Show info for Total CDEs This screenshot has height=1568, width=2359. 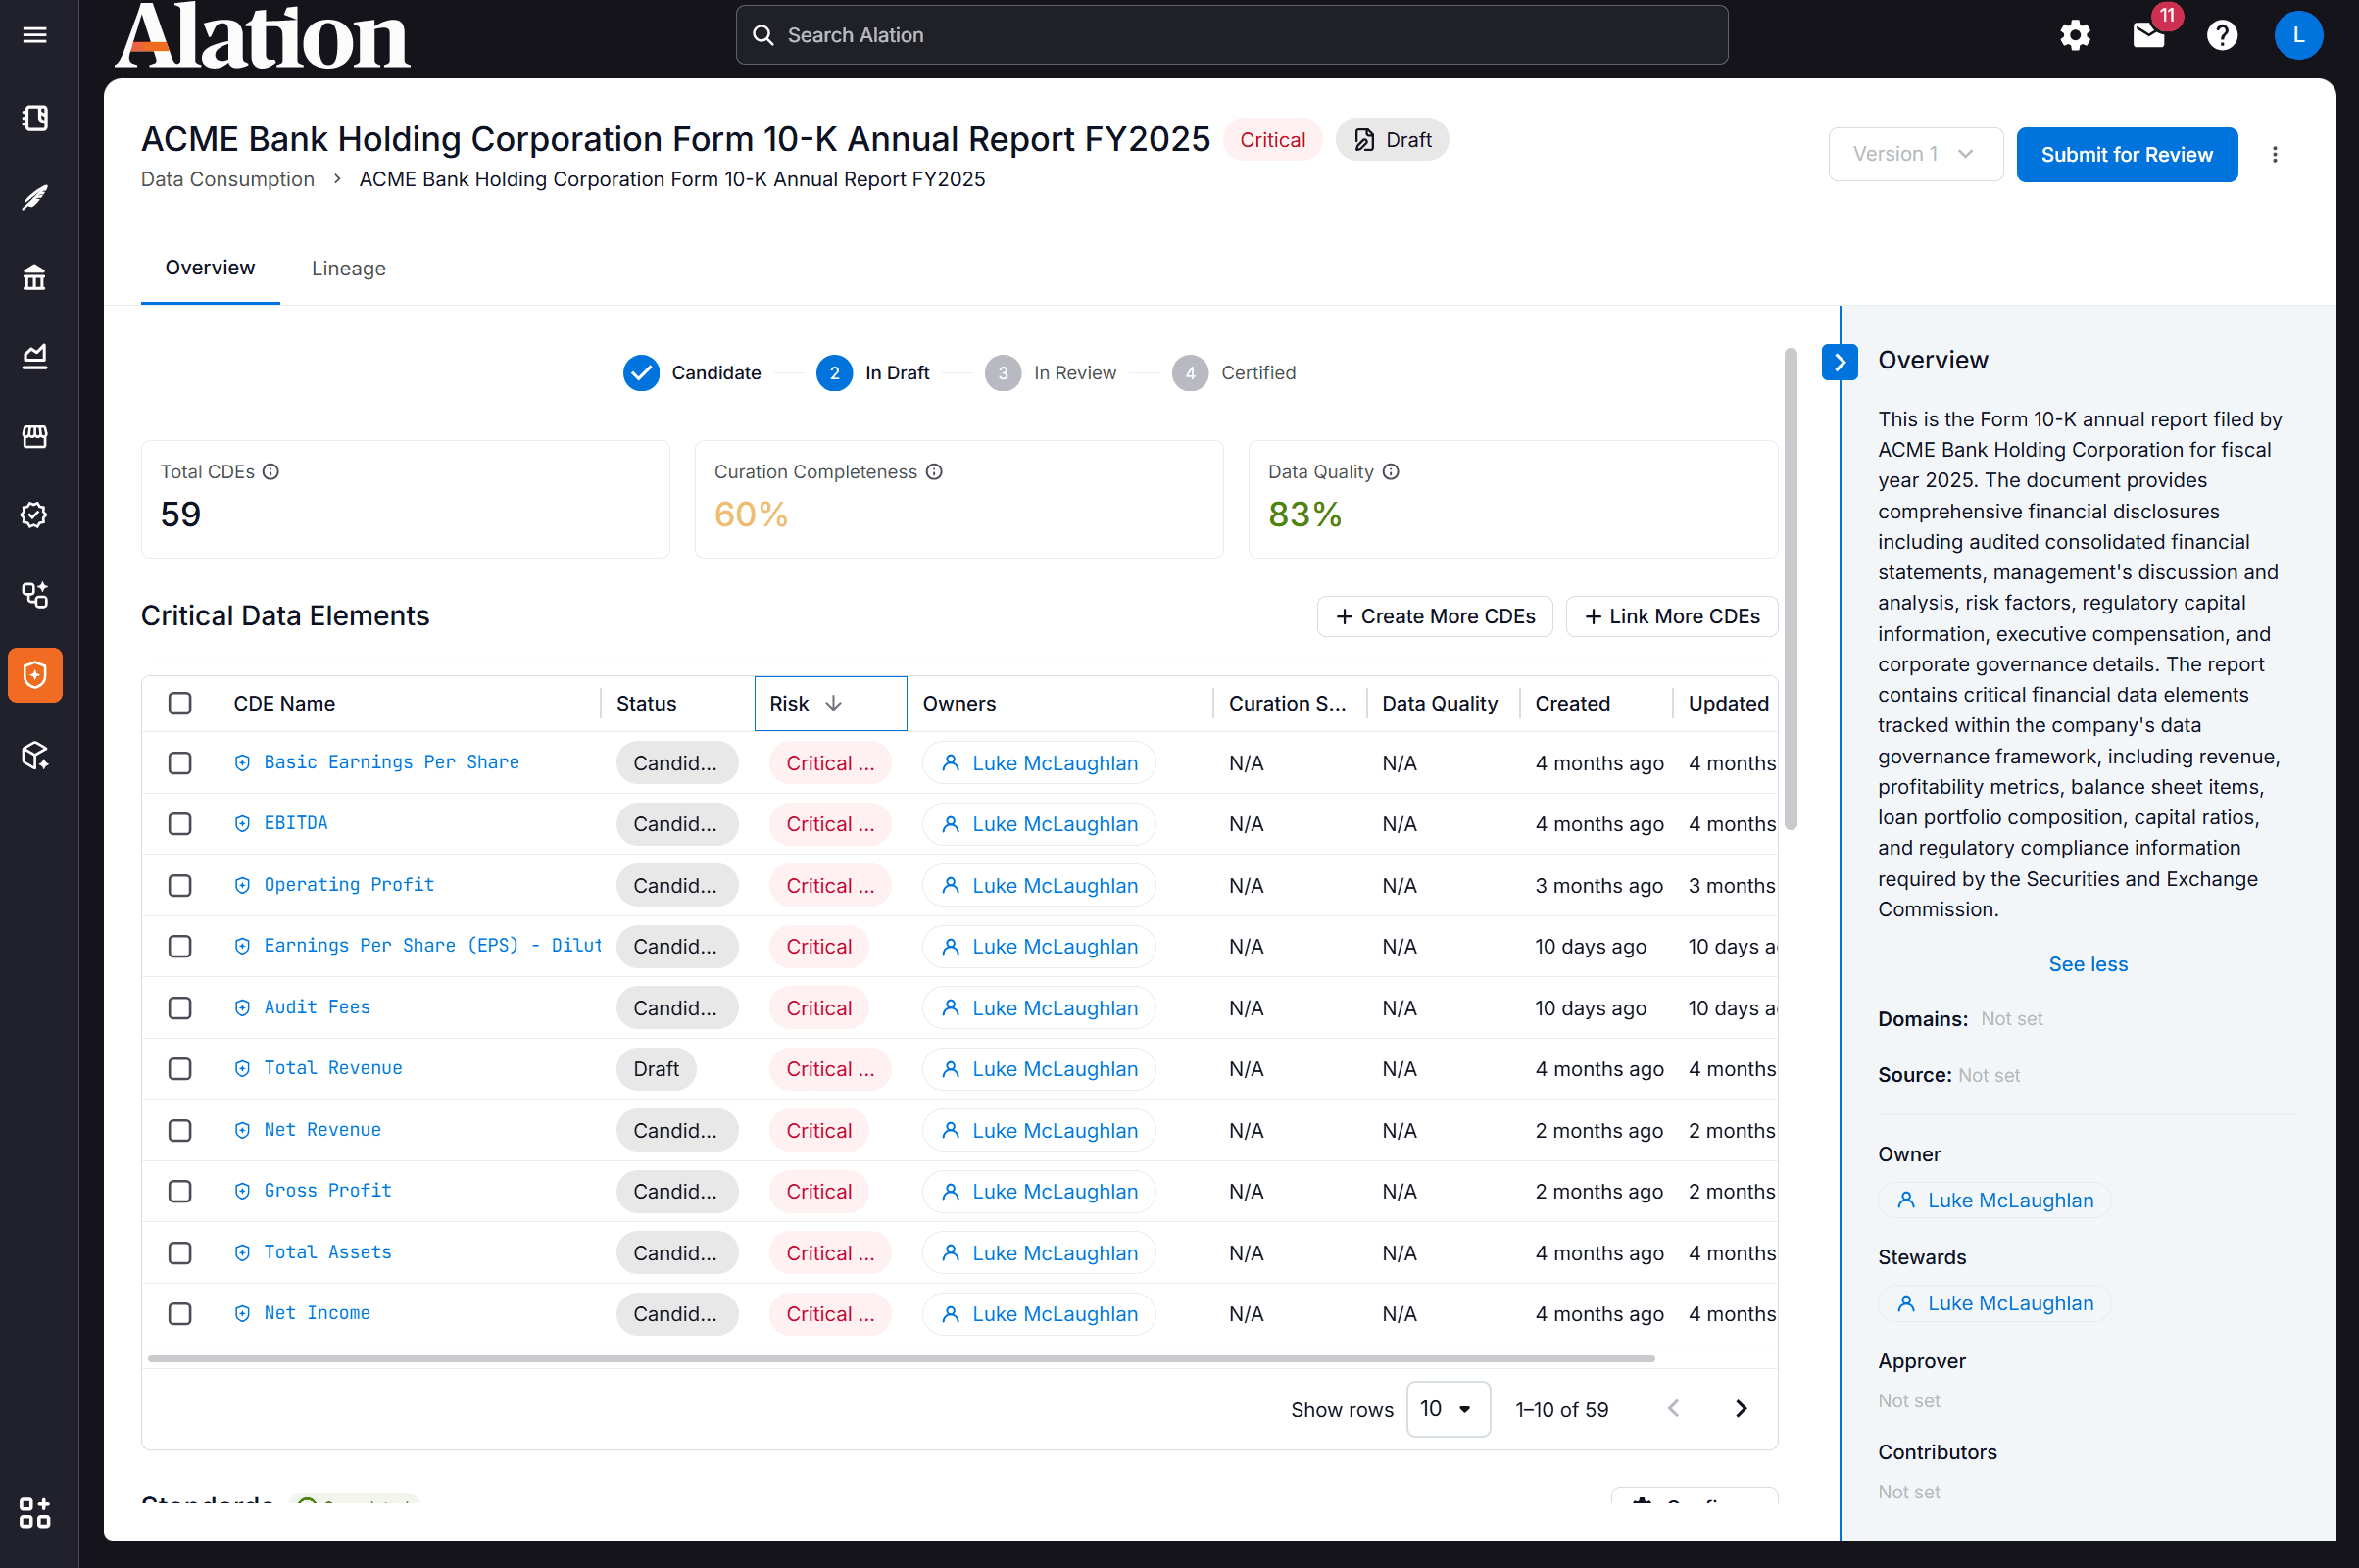(270, 472)
